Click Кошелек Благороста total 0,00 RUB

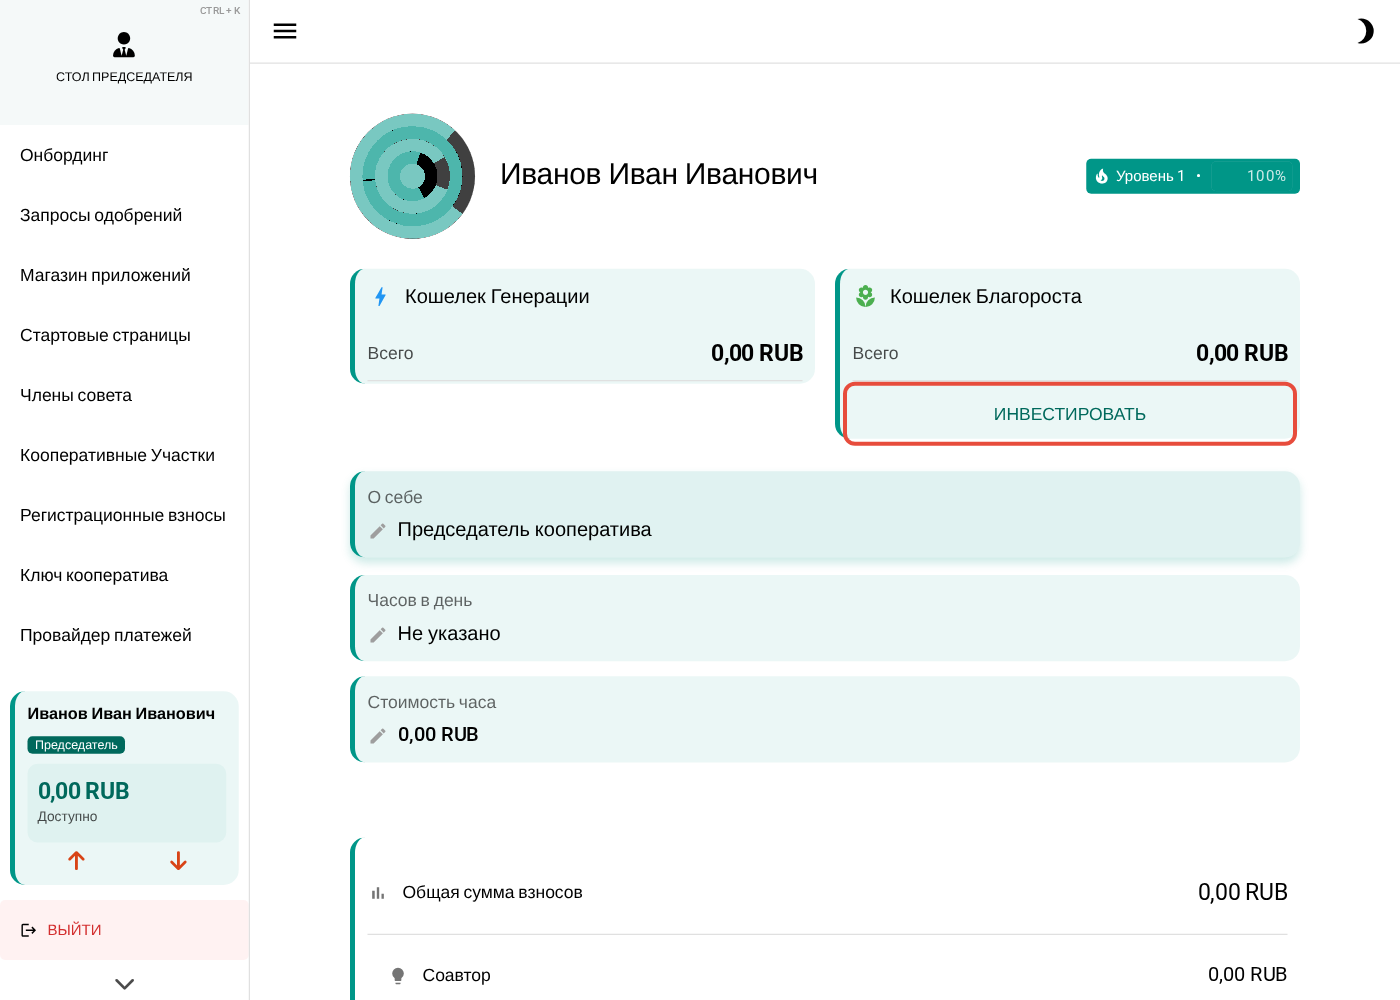(1242, 353)
